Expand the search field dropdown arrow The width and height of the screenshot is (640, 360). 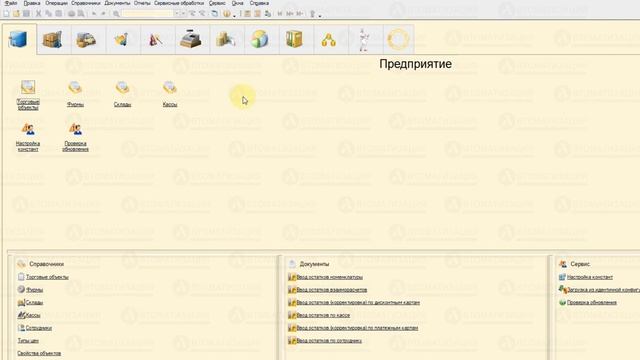click(x=177, y=13)
